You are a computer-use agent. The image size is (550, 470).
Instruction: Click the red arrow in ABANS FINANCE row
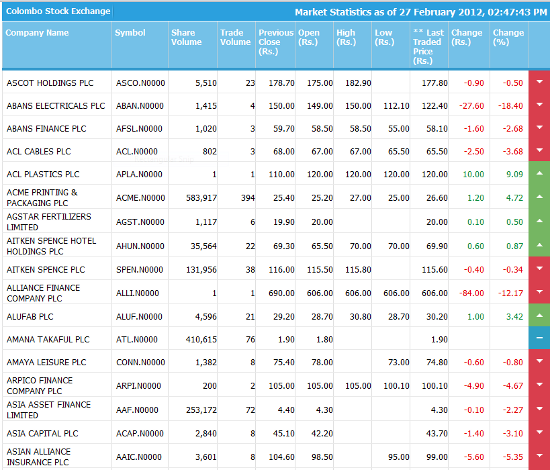[x=539, y=127]
